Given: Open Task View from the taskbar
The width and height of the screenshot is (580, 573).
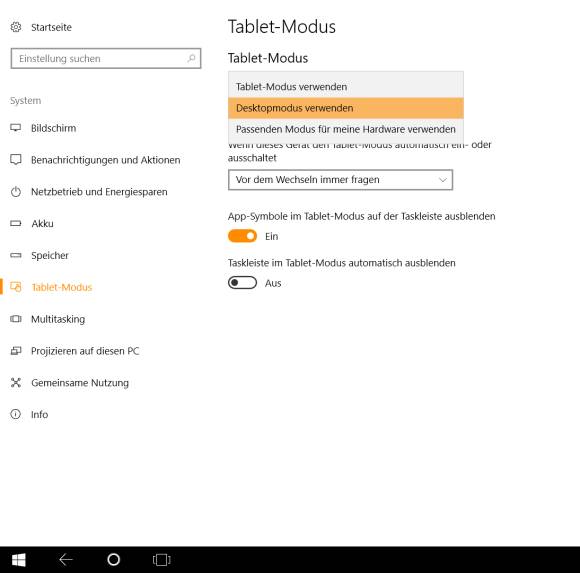Looking at the screenshot, I should point(162,560).
